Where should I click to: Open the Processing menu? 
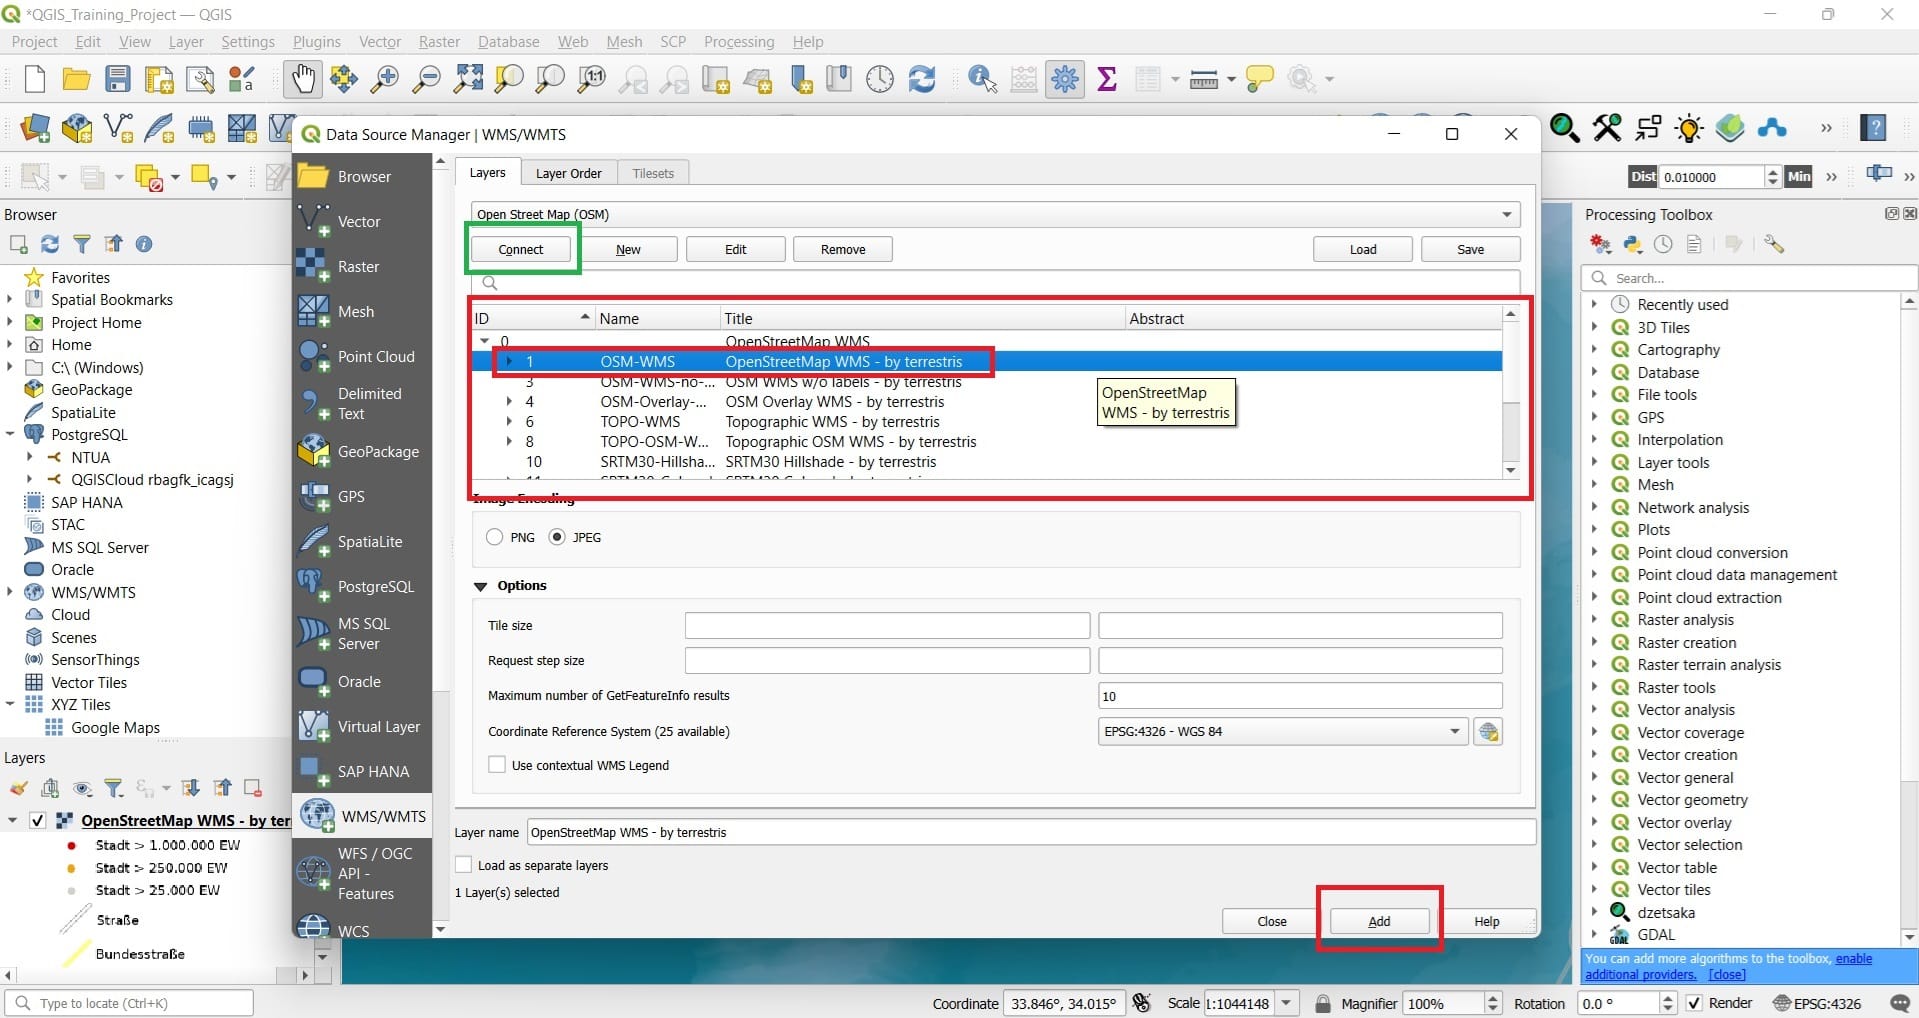739,41
